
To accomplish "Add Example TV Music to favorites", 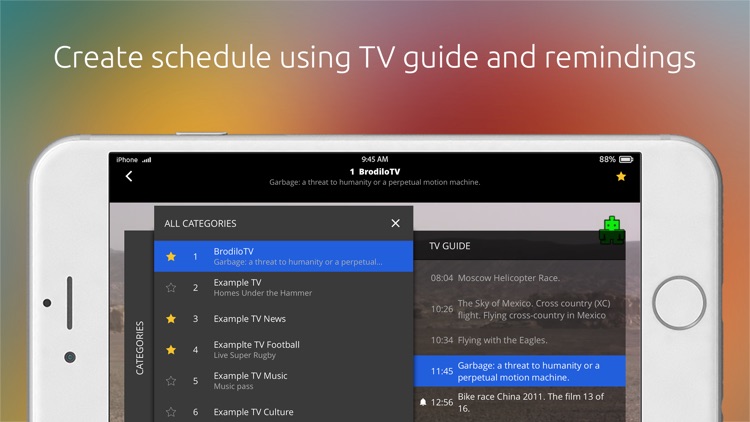I will coord(171,381).
